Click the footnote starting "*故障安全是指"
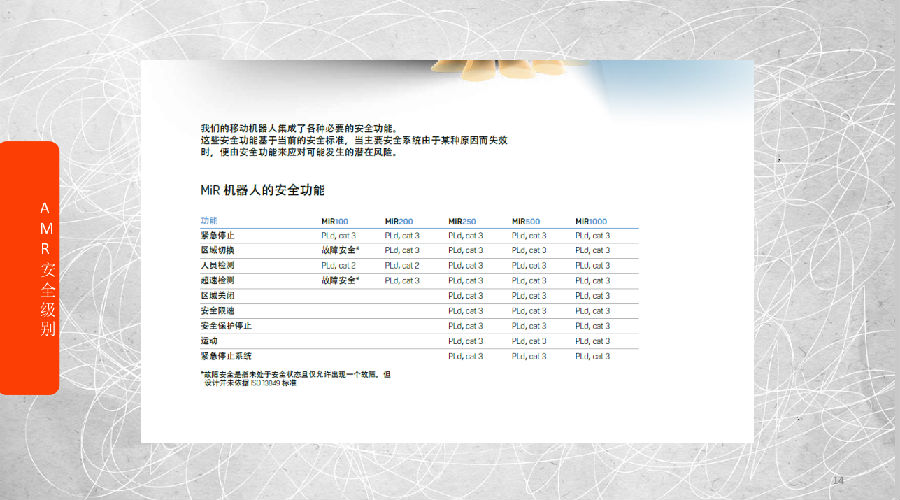 click(296, 374)
